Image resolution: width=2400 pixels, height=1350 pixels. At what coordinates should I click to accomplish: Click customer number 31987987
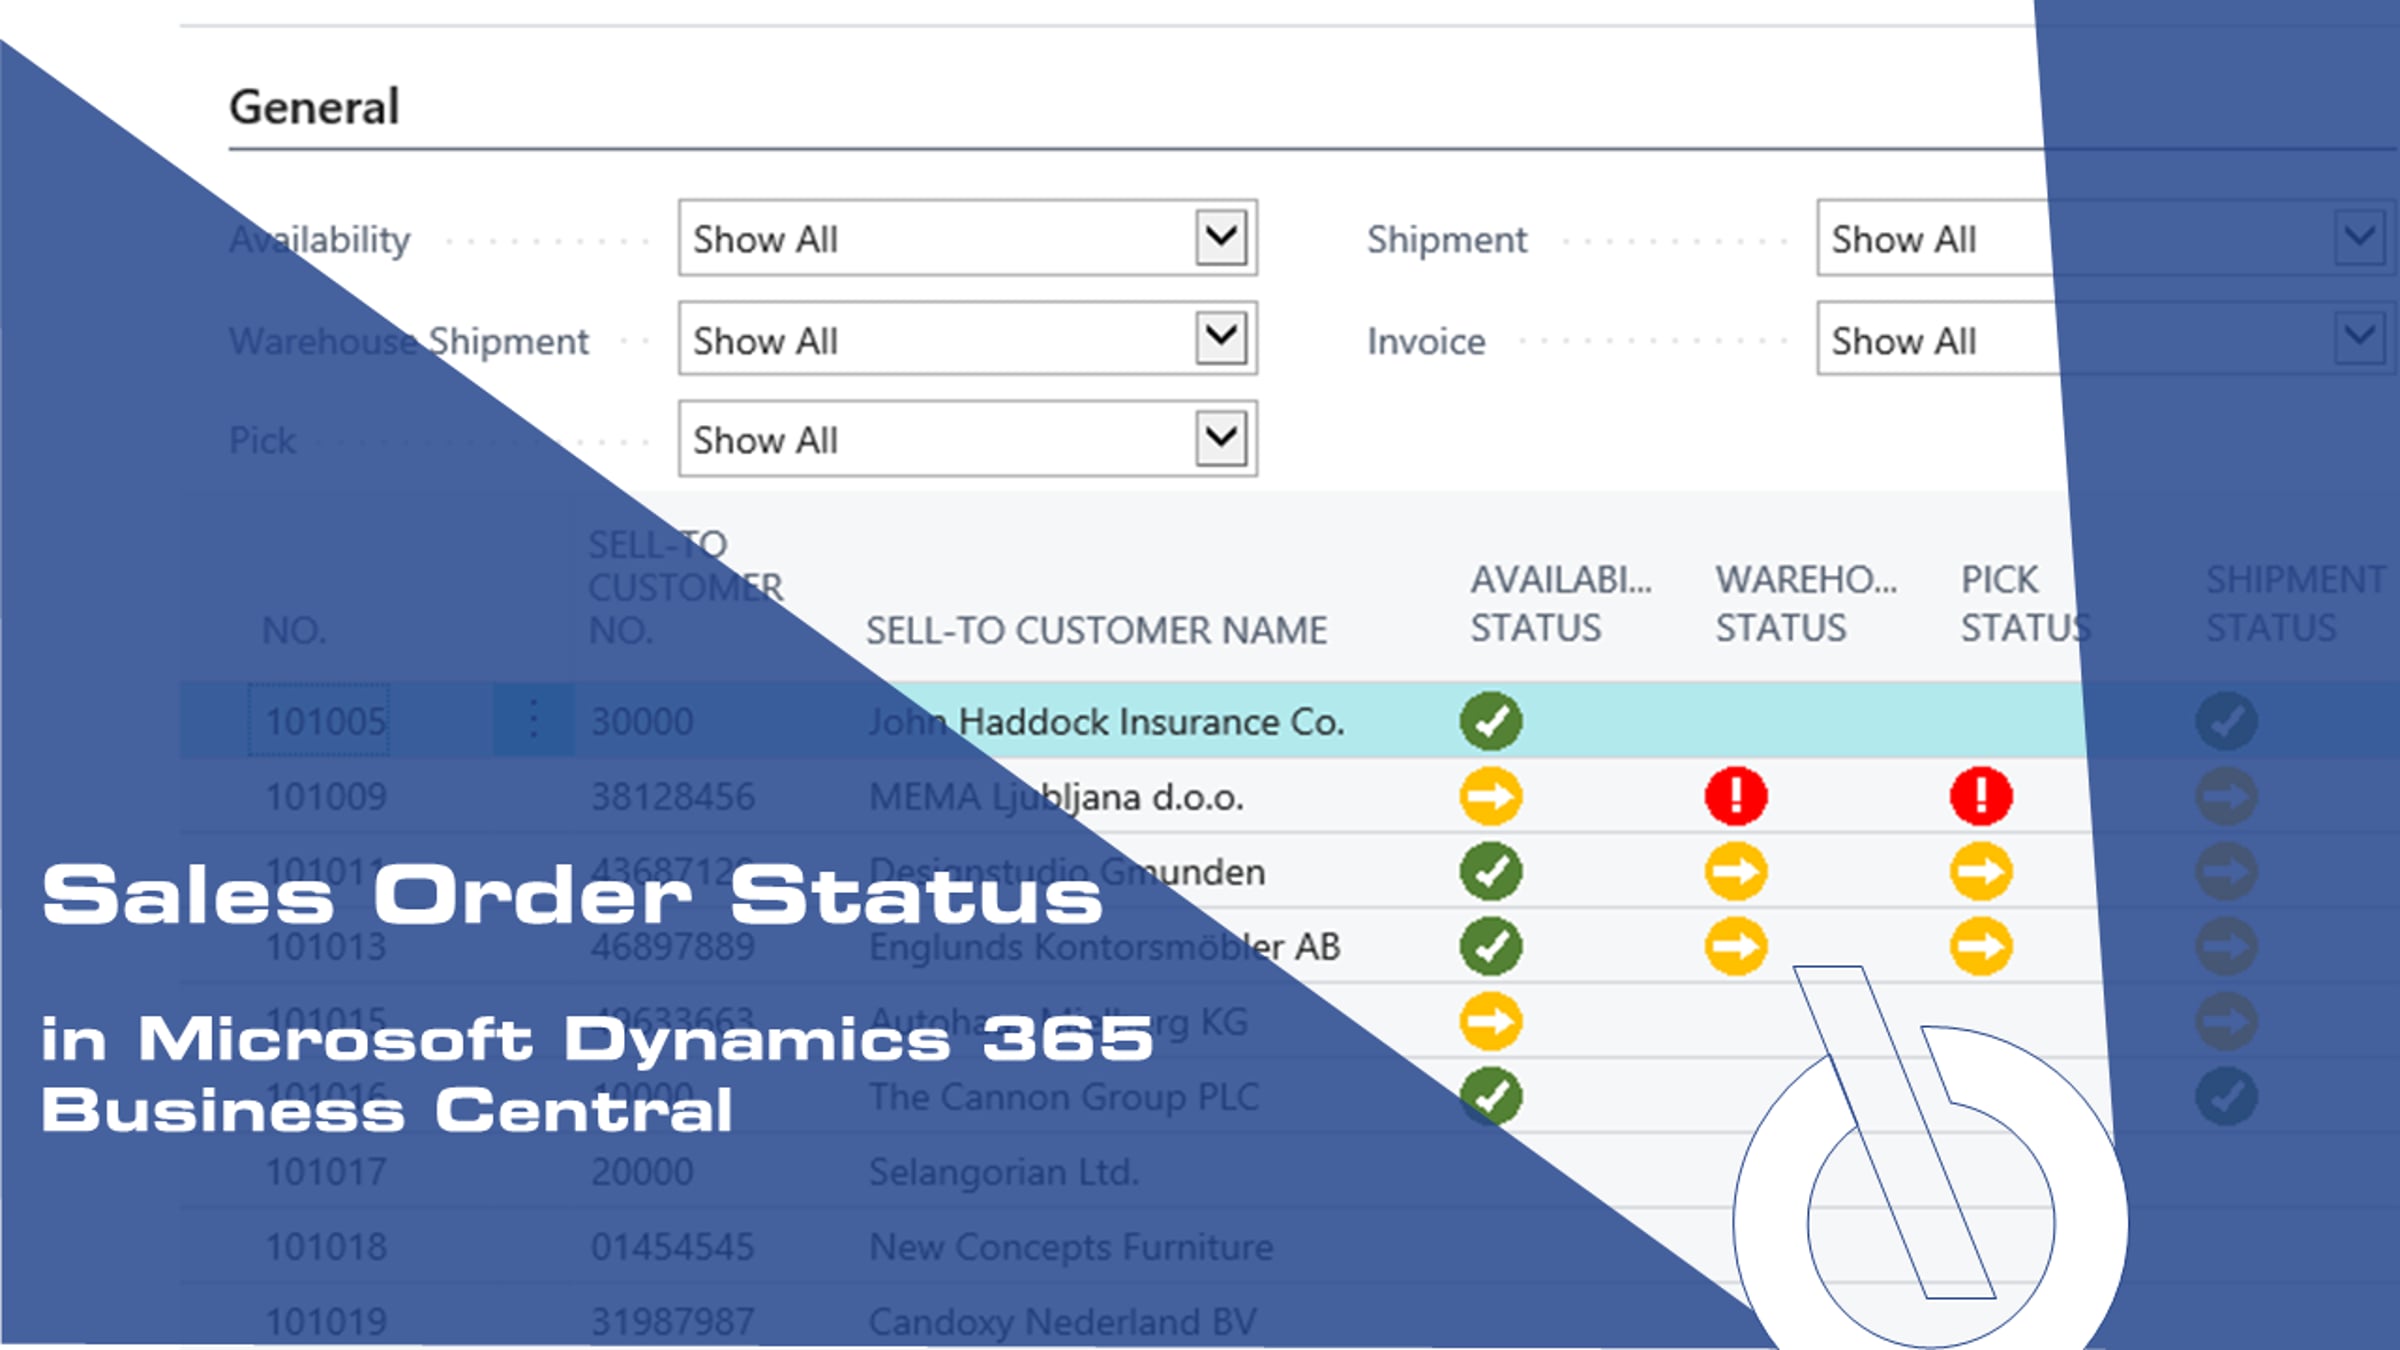click(x=672, y=1322)
